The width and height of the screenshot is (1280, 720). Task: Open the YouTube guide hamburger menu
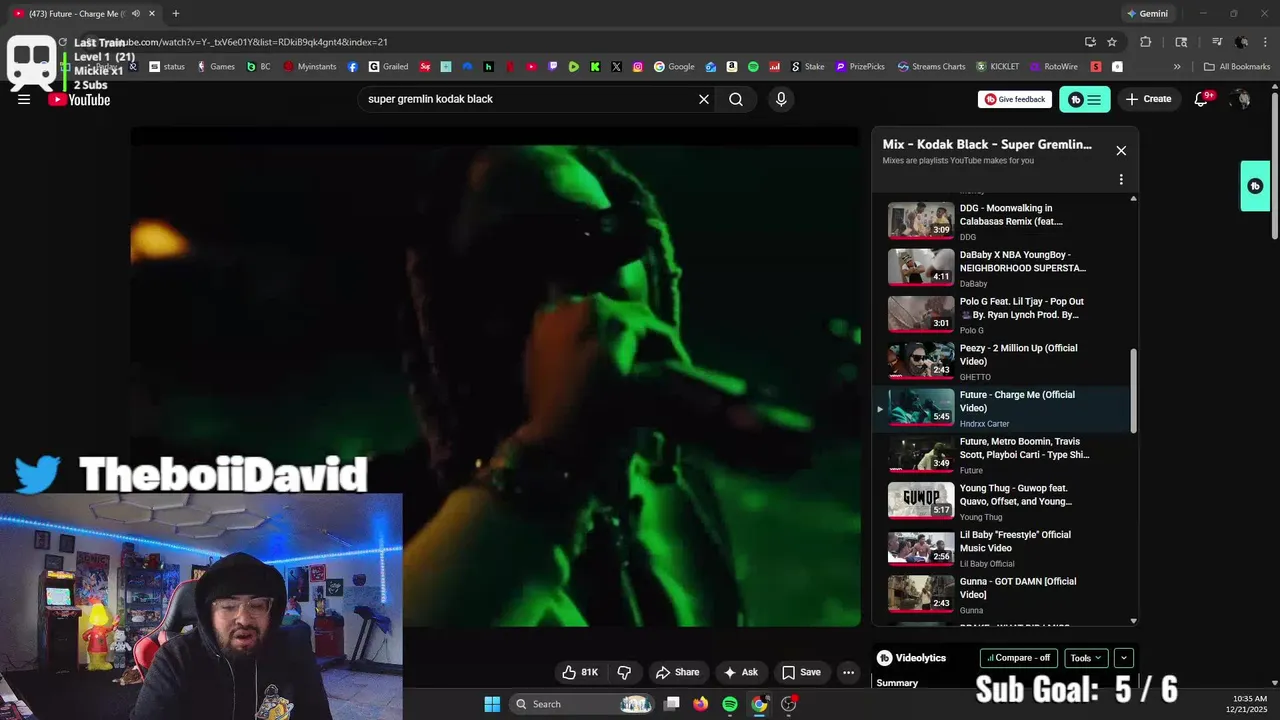point(24,99)
